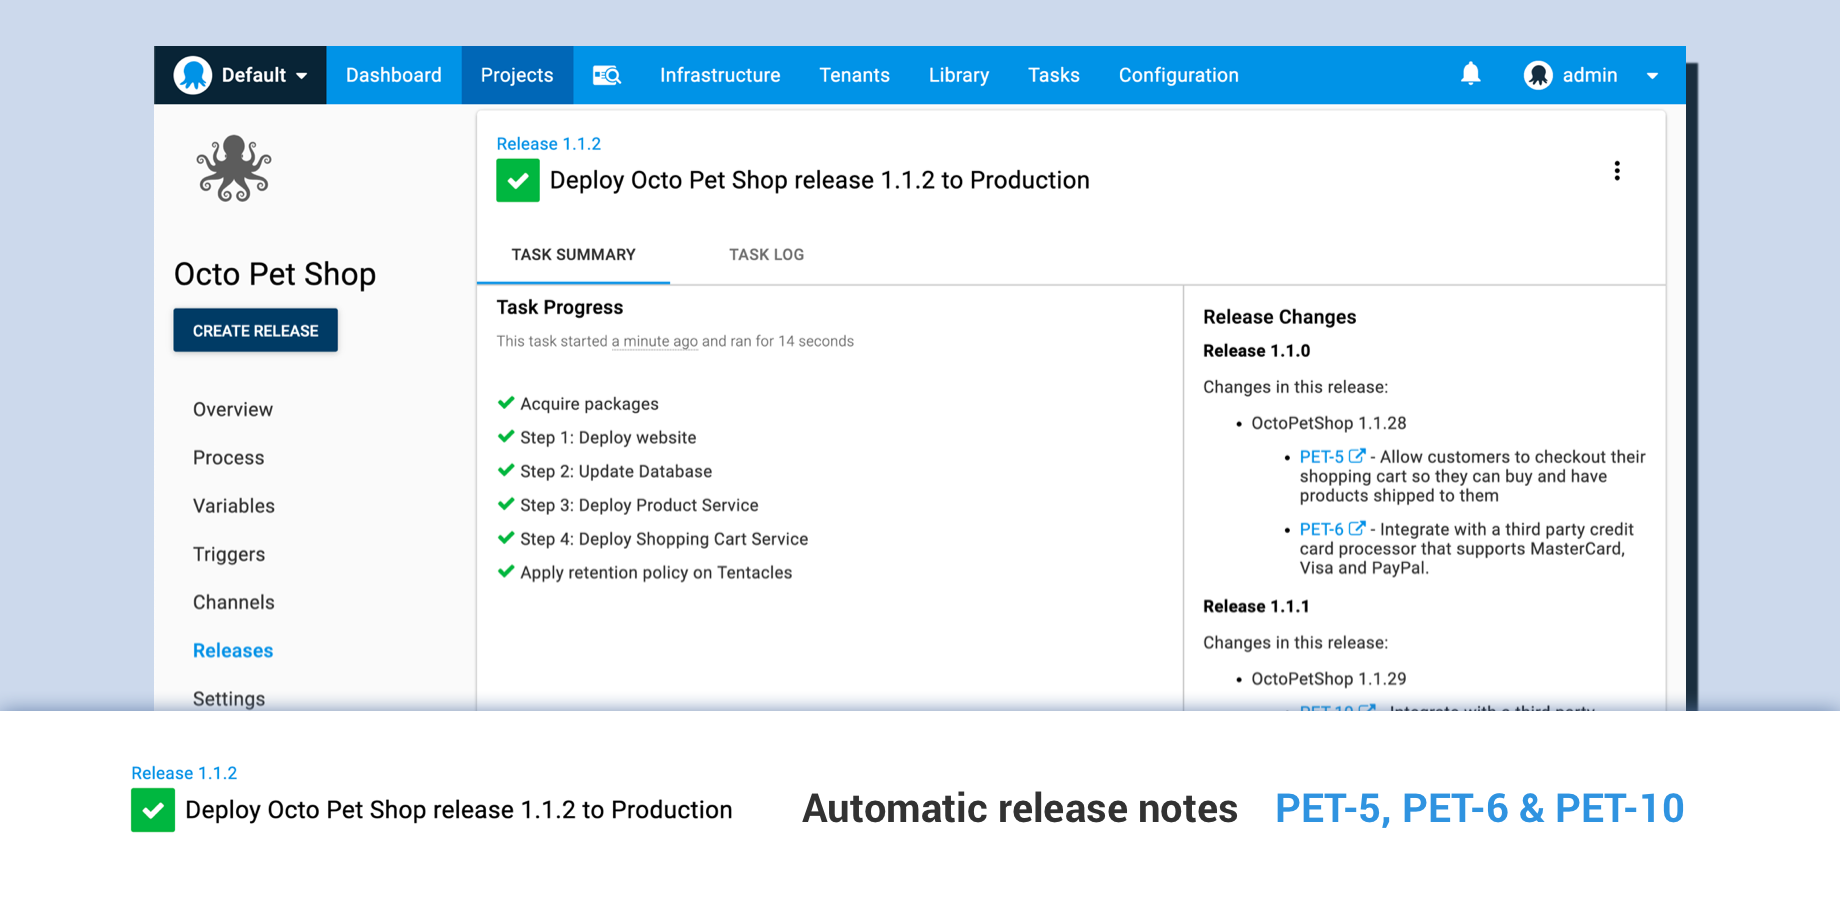Click the Octo Pet Shop octopus logo
This screenshot has width=1840, height=900.
[234, 168]
